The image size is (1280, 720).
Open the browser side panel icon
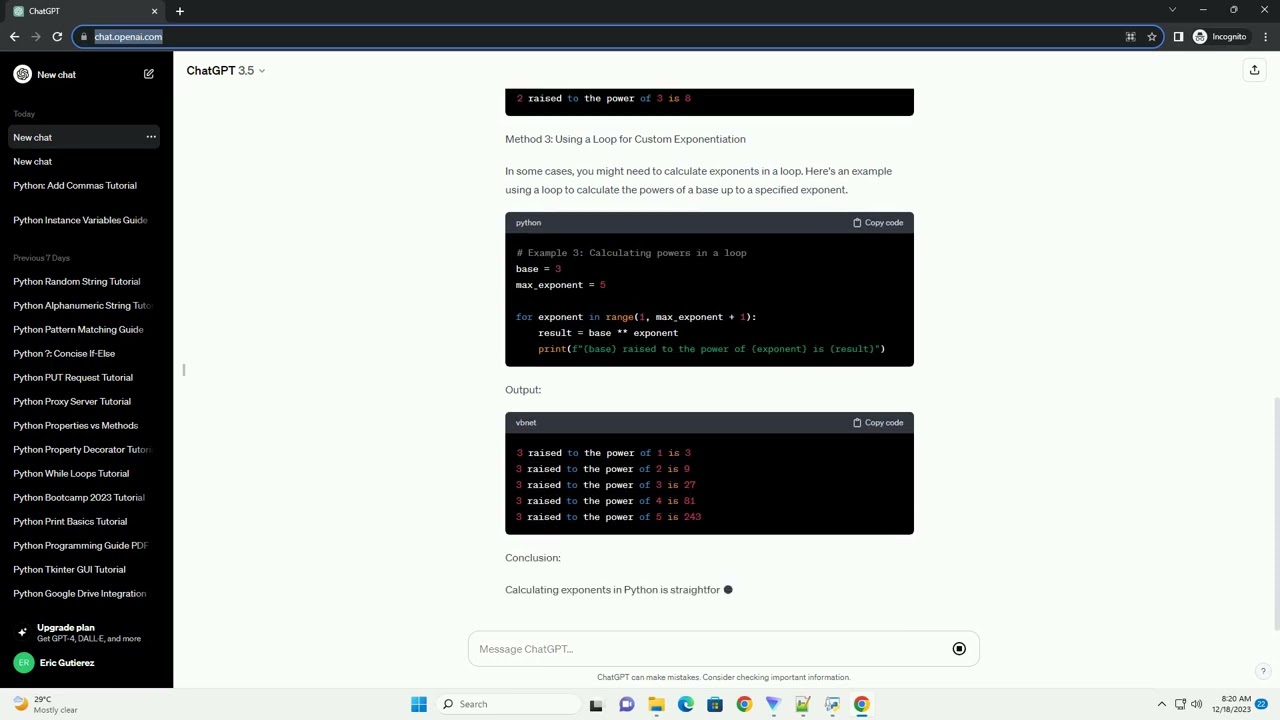click(1178, 37)
